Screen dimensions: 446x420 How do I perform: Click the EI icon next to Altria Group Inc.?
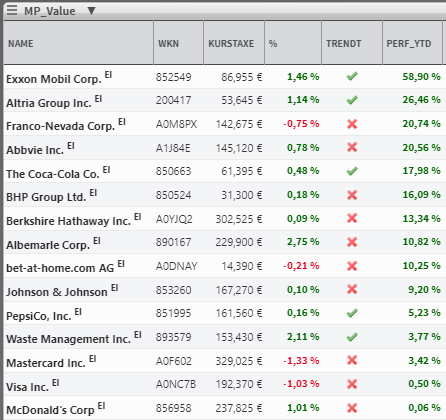98,98
